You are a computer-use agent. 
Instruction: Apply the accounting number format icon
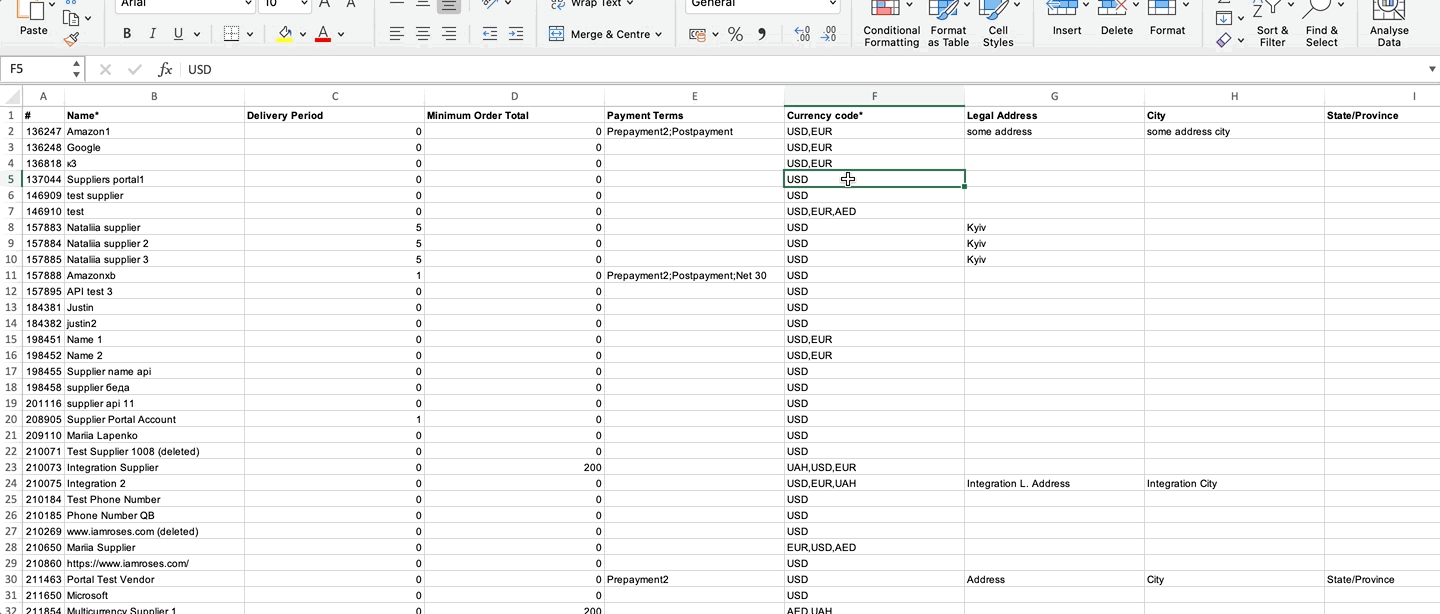pyautogui.click(x=697, y=34)
